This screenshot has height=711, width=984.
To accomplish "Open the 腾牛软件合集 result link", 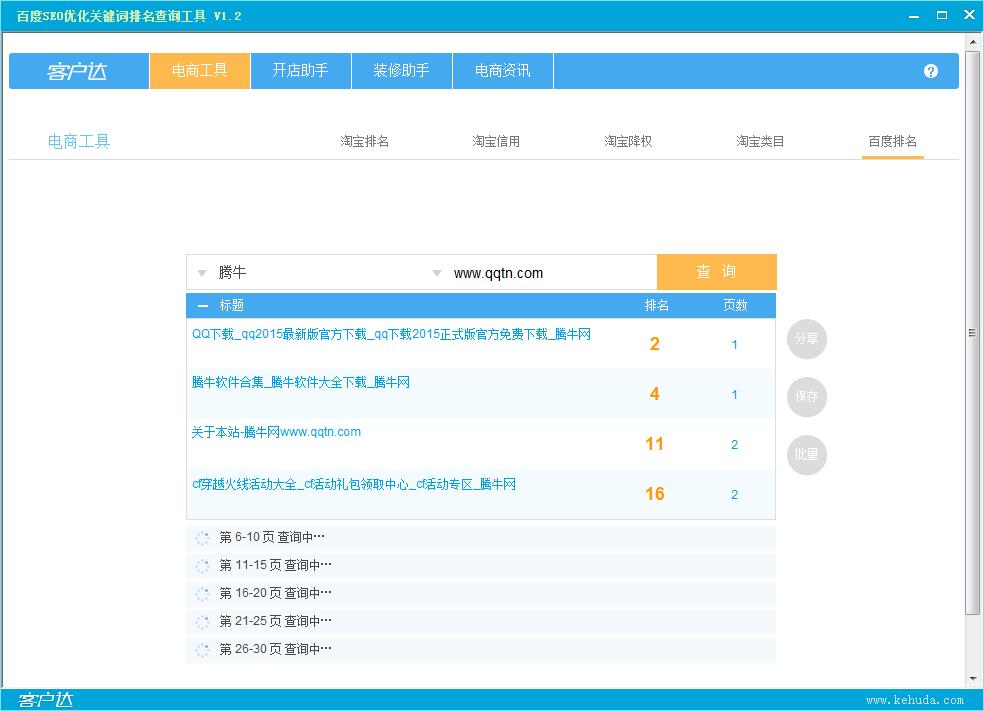I will (301, 383).
